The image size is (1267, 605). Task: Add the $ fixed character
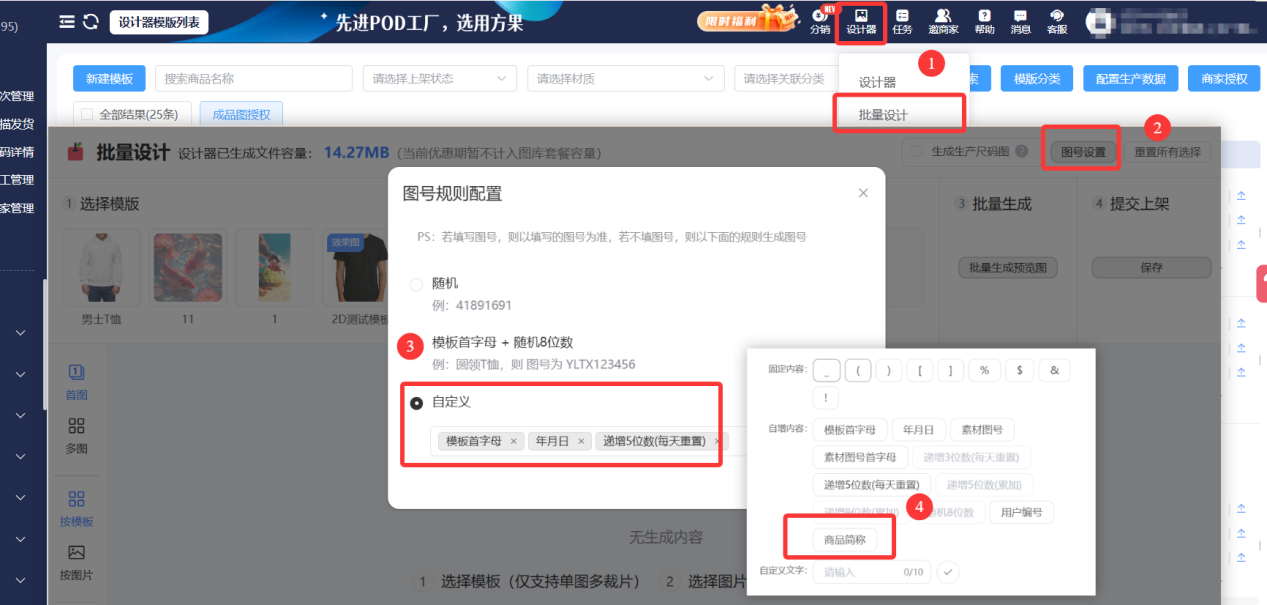(x=1019, y=370)
